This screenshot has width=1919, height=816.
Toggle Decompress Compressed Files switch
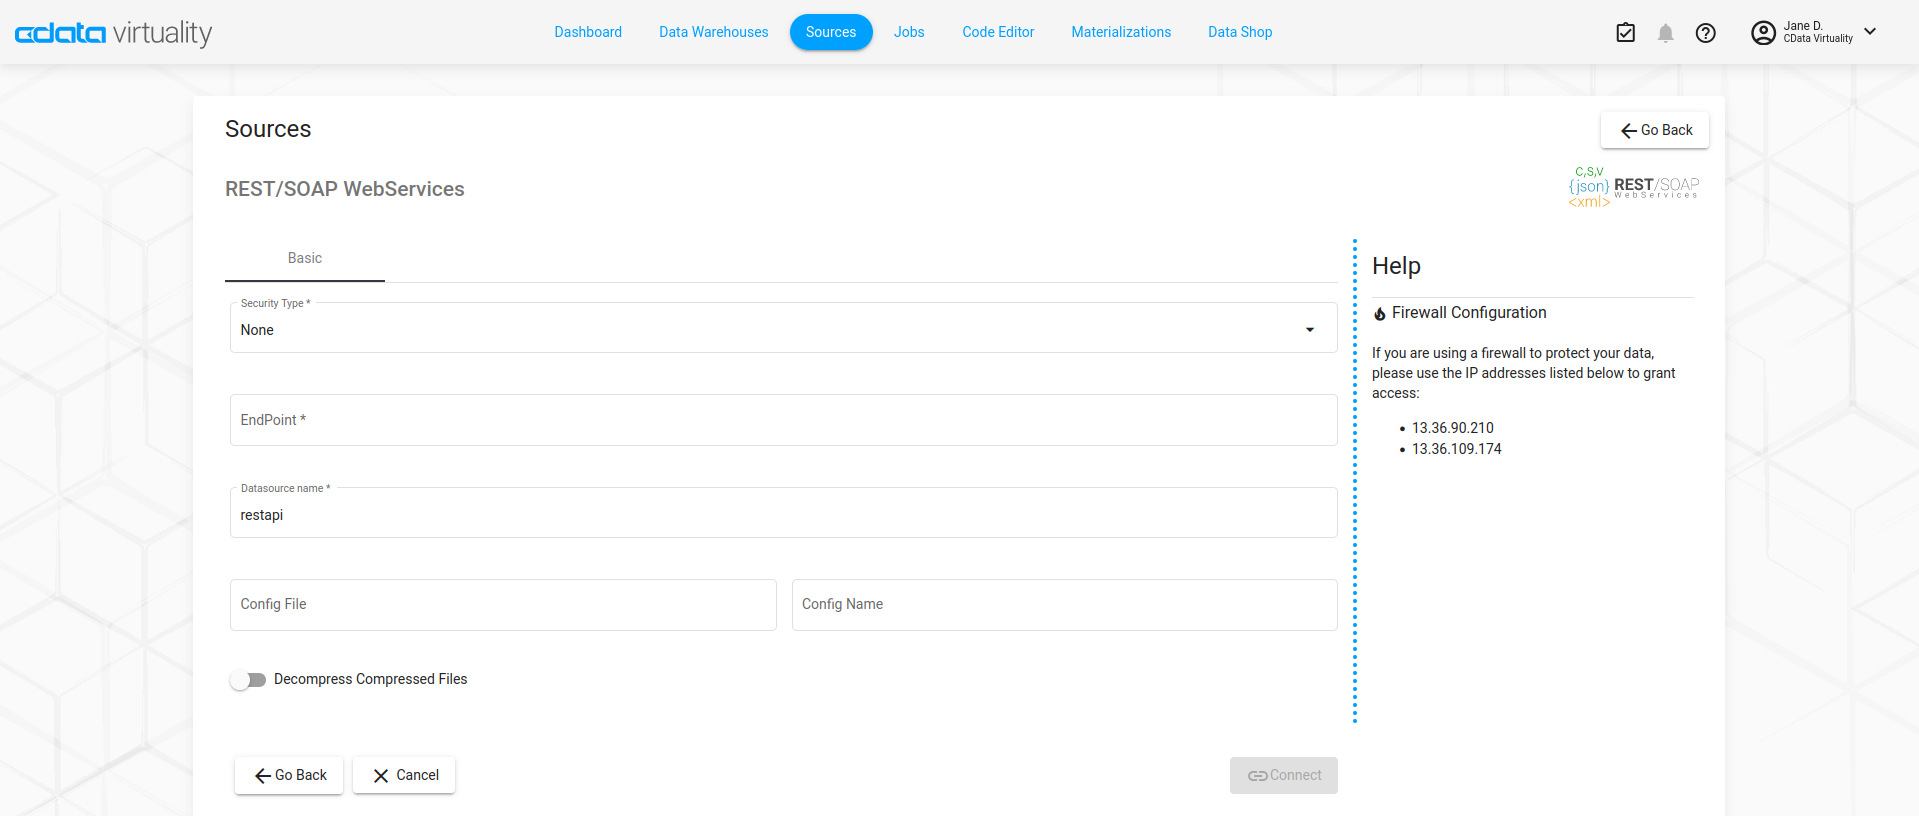[x=248, y=680]
